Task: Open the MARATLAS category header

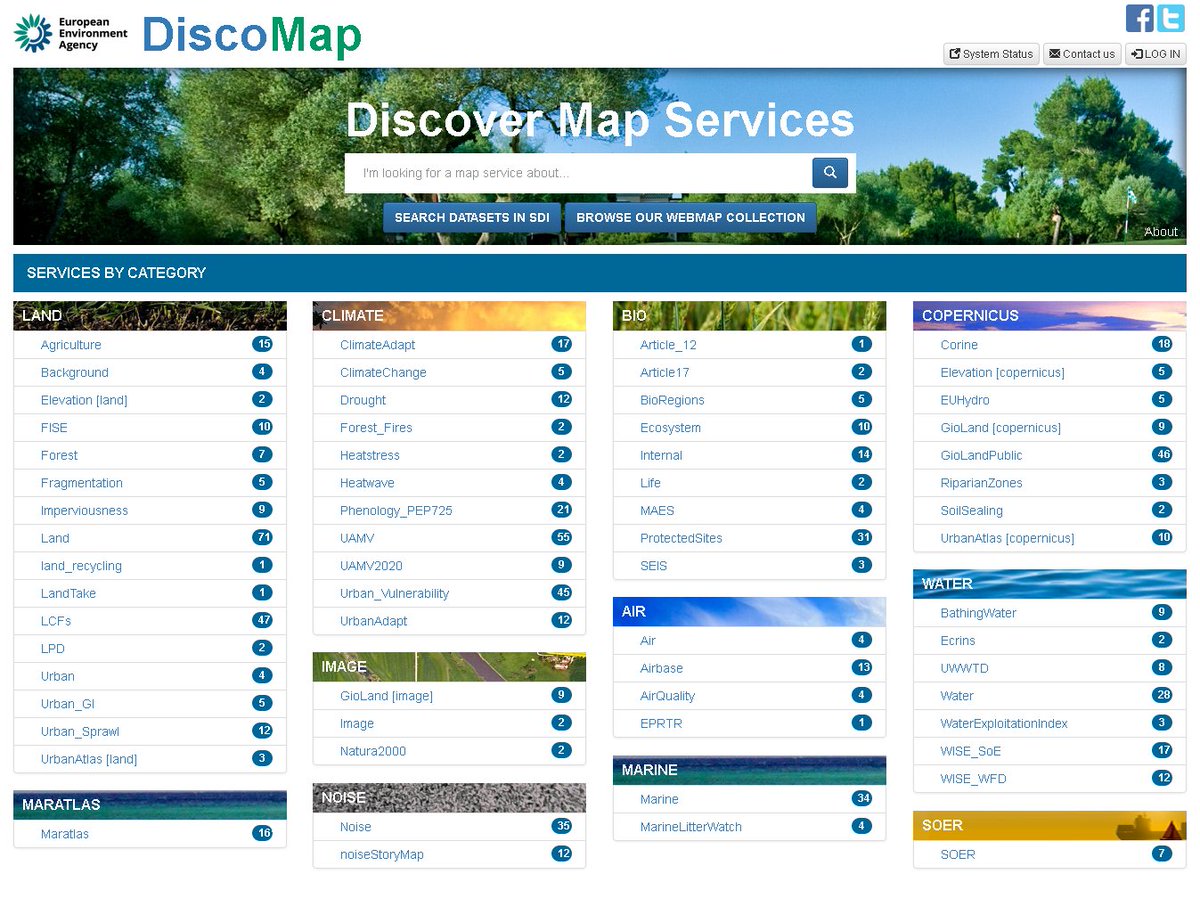Action: pyautogui.click(x=150, y=805)
